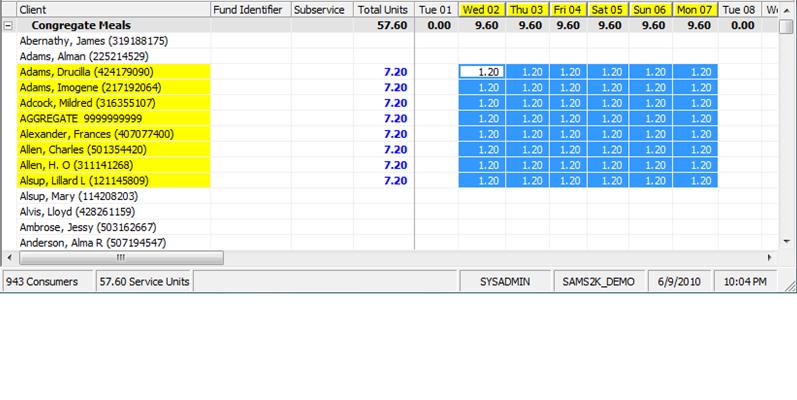The width and height of the screenshot is (797, 400).
Task: Click vertical scrollbar up arrow
Action: [787, 9]
